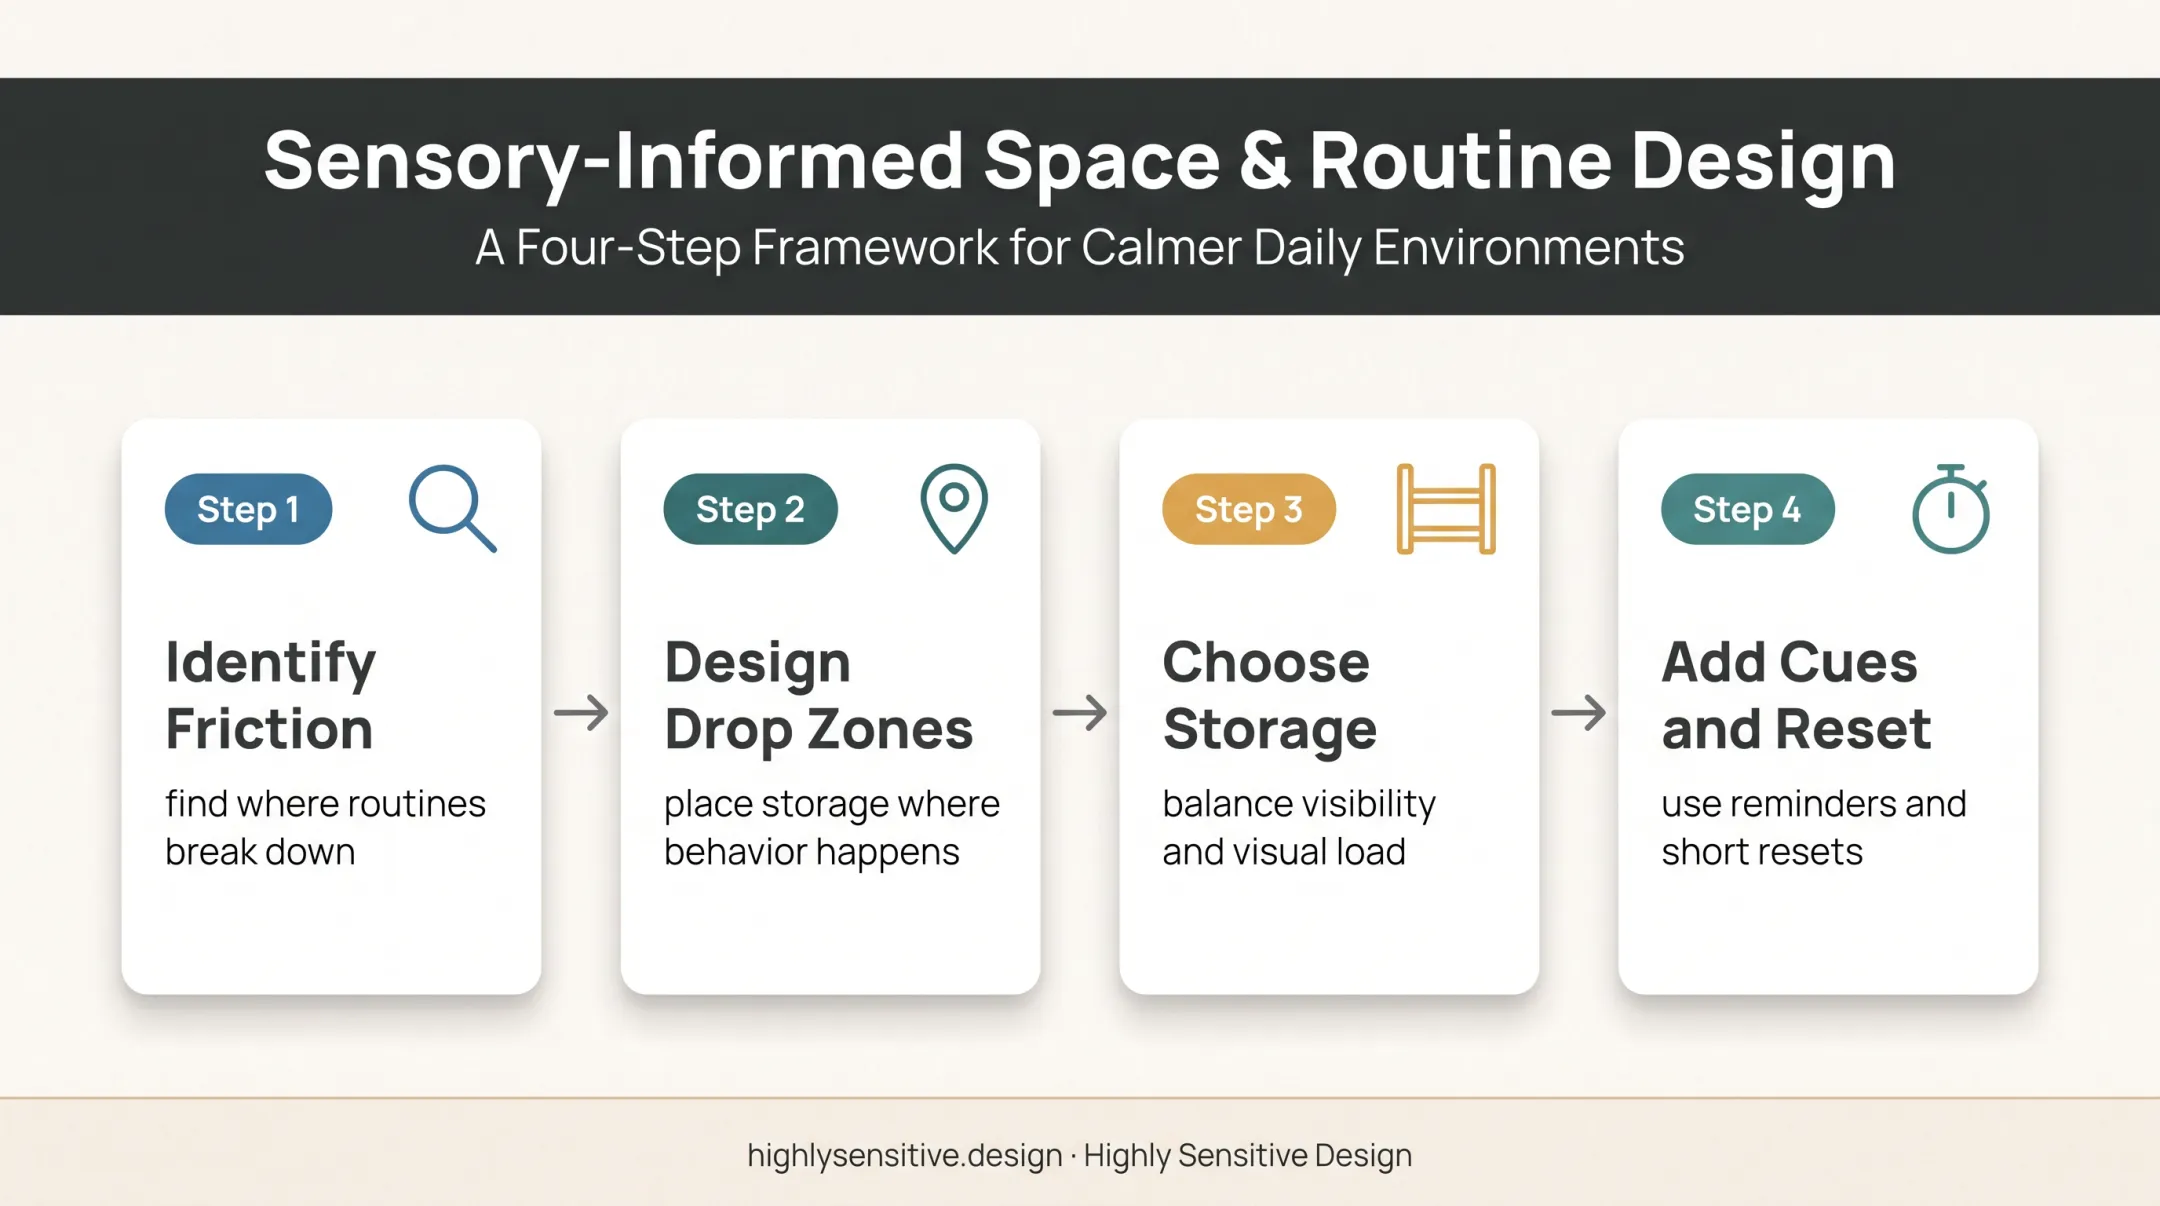Click the map pin icon in Step 2
This screenshot has height=1206, width=2160.
point(954,508)
